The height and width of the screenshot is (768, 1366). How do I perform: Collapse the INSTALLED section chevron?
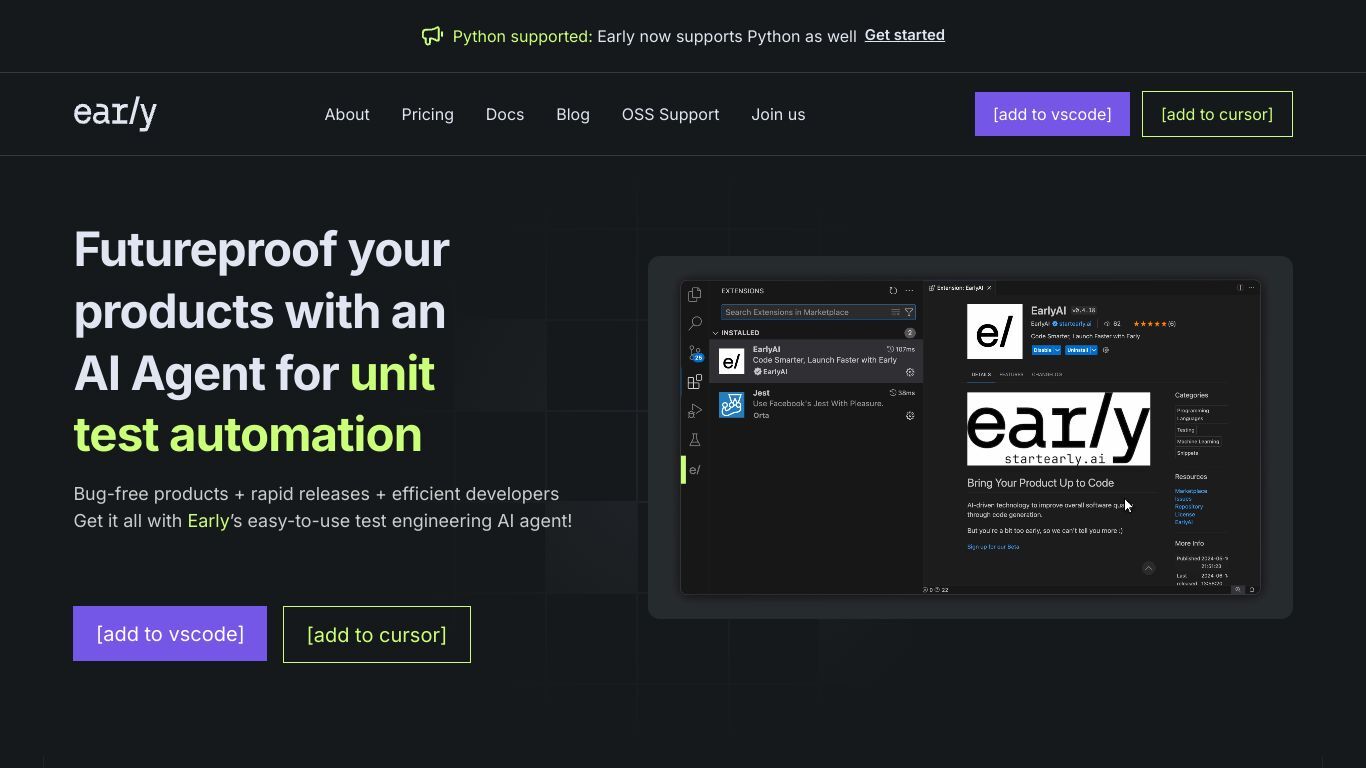(x=716, y=333)
